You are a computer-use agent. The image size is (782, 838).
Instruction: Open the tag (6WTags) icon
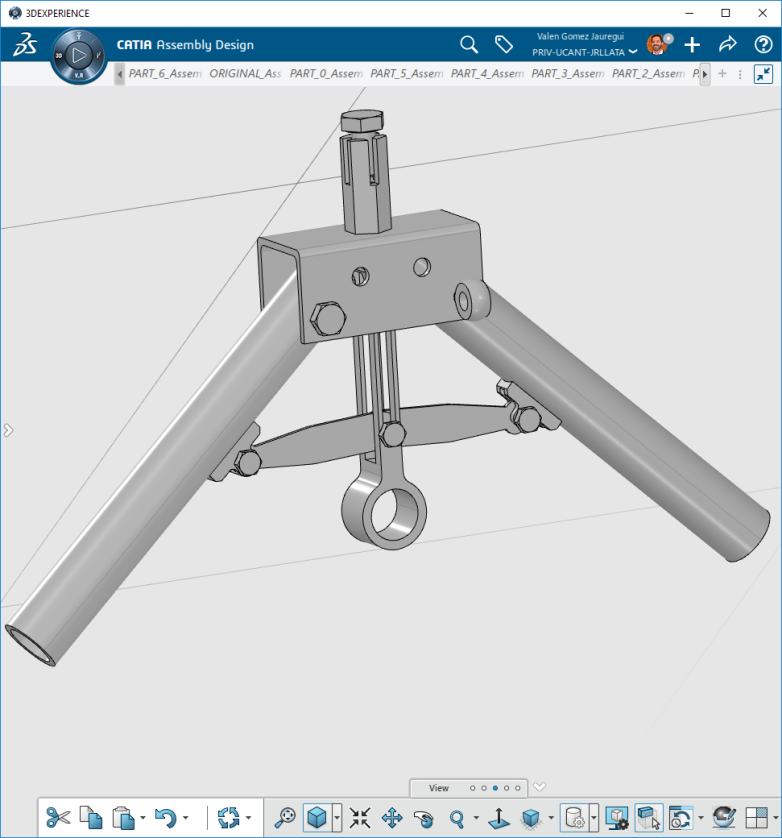[x=504, y=44]
